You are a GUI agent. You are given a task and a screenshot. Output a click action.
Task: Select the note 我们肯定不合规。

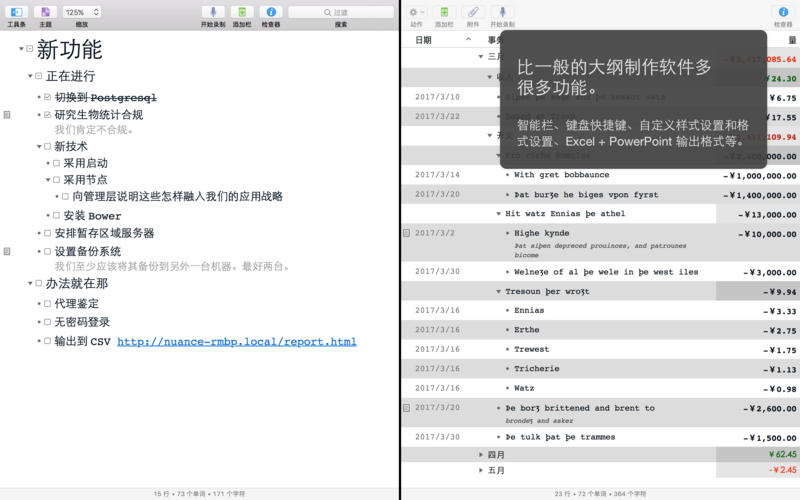[95, 130]
